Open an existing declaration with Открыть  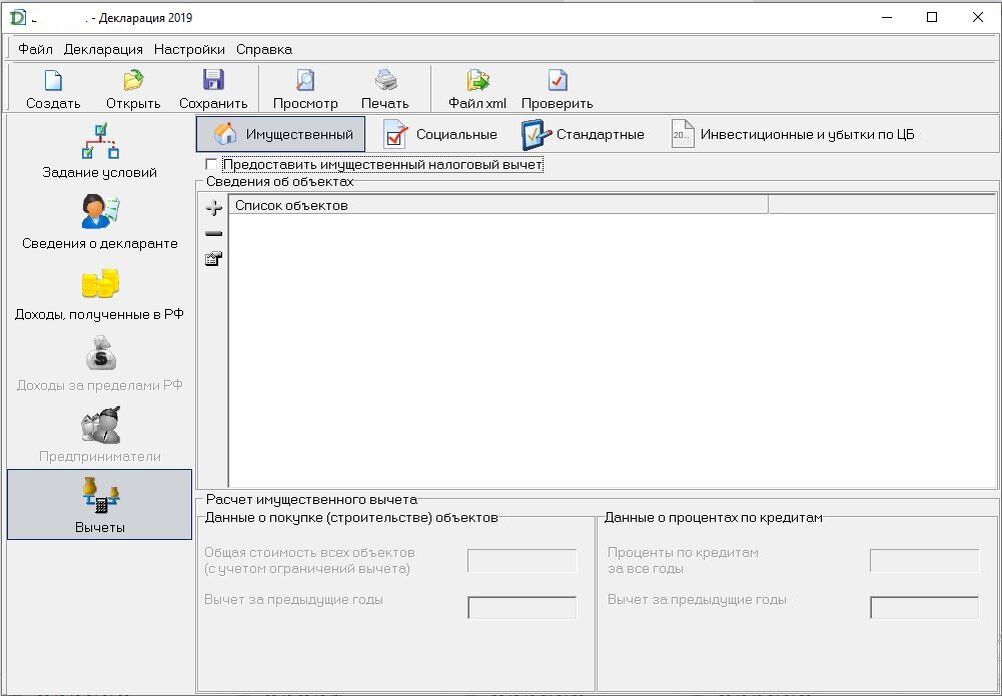133,89
